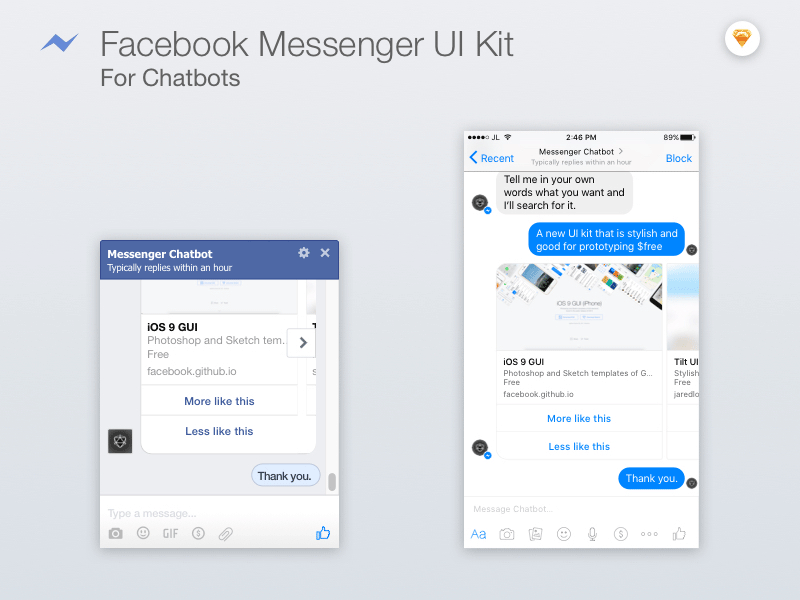Screen dimensions: 800x600
Task: Click the camera icon in desktop chat
Action: tap(116, 534)
